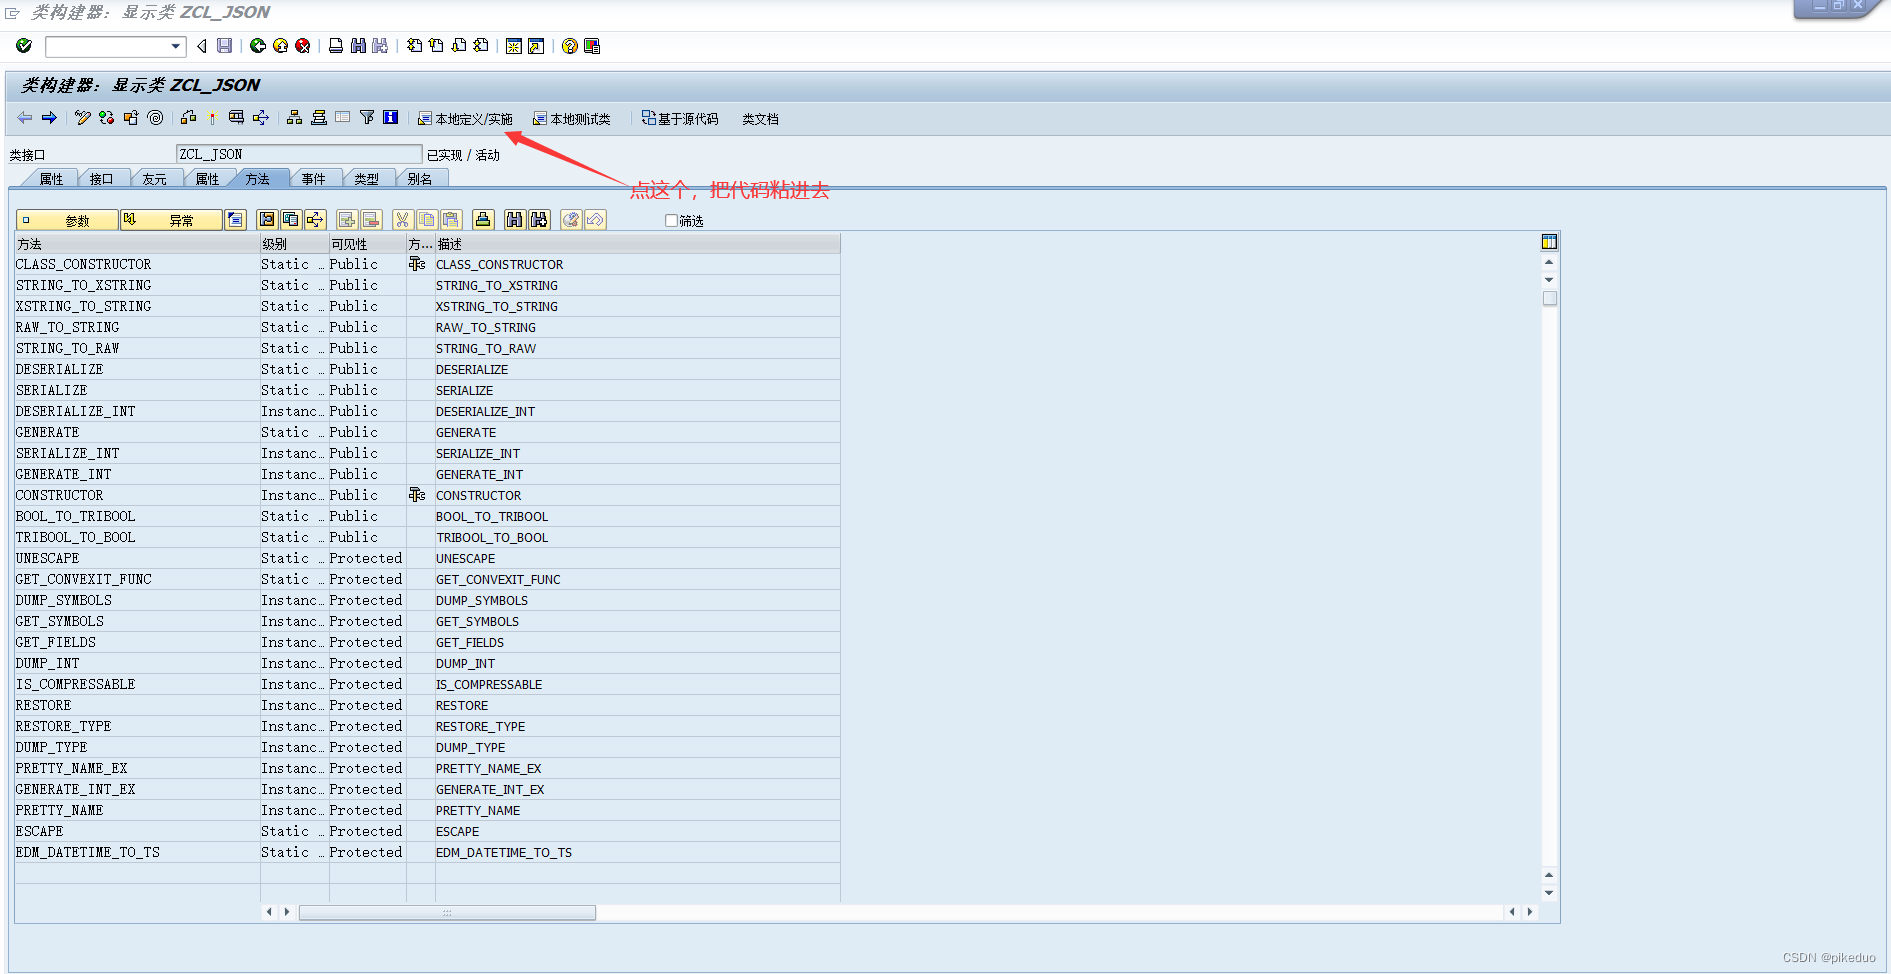The width and height of the screenshot is (1891, 974).
Task: Toggle the 筛选 filter checkbox
Action: click(x=671, y=221)
